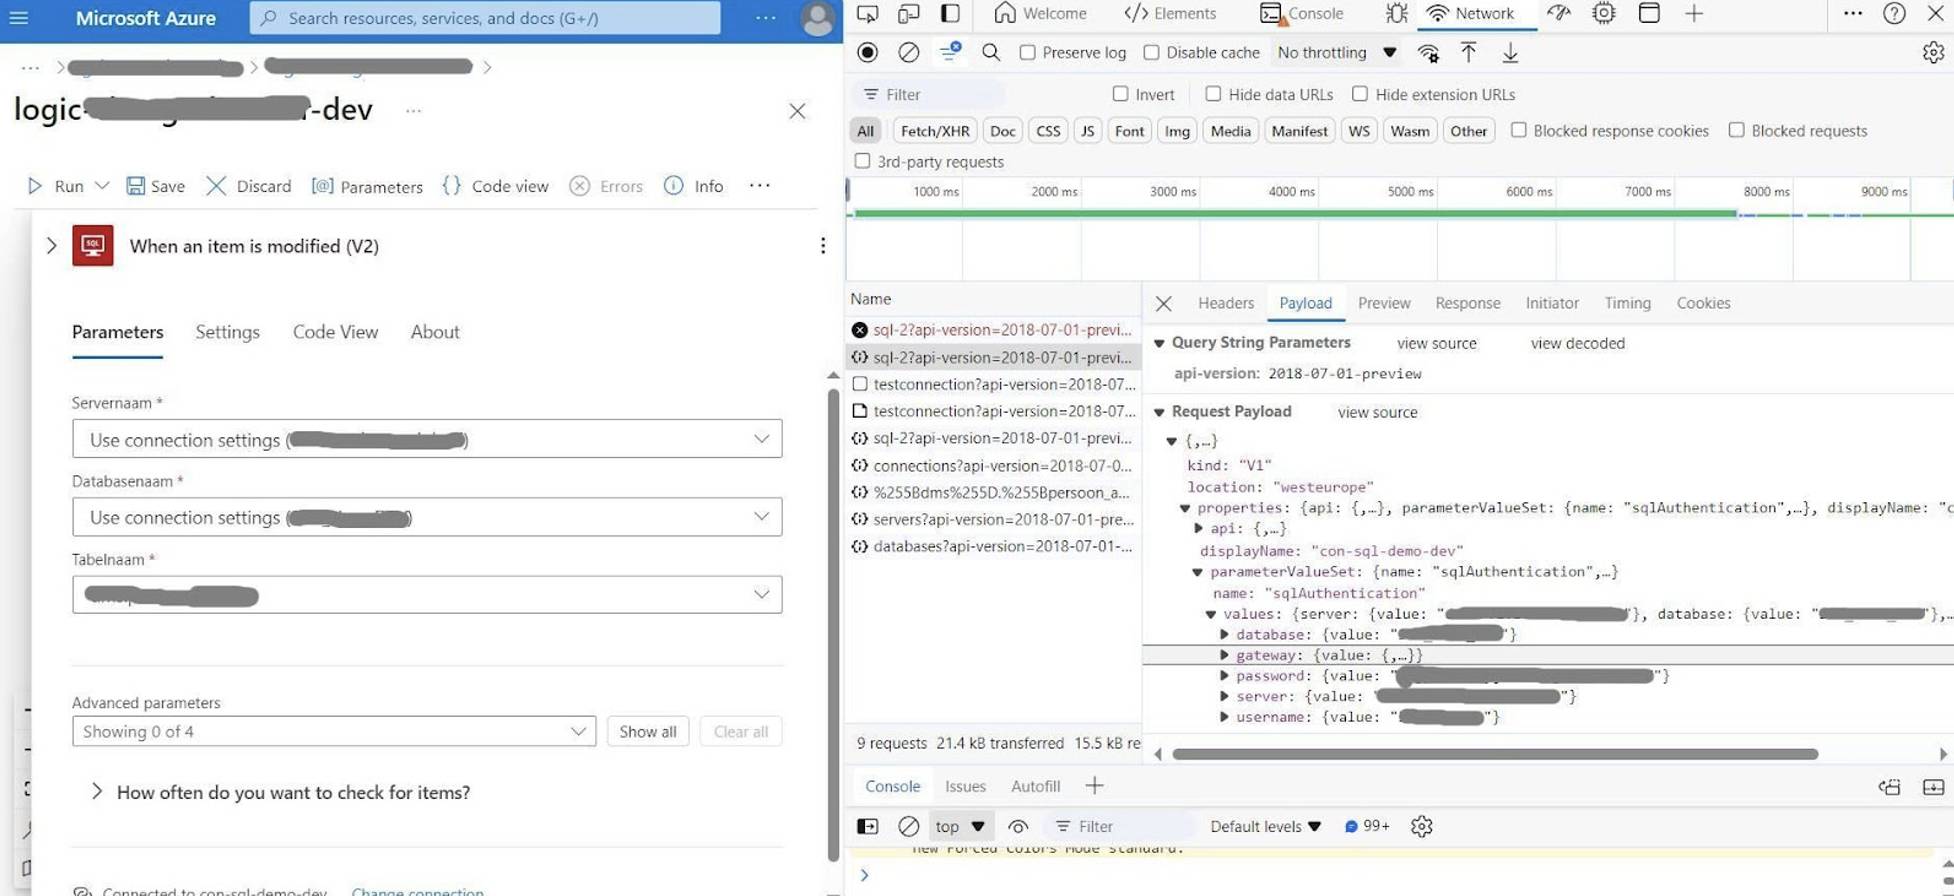Create live expression eye icon
The image size is (1954, 896).
(x=1017, y=826)
